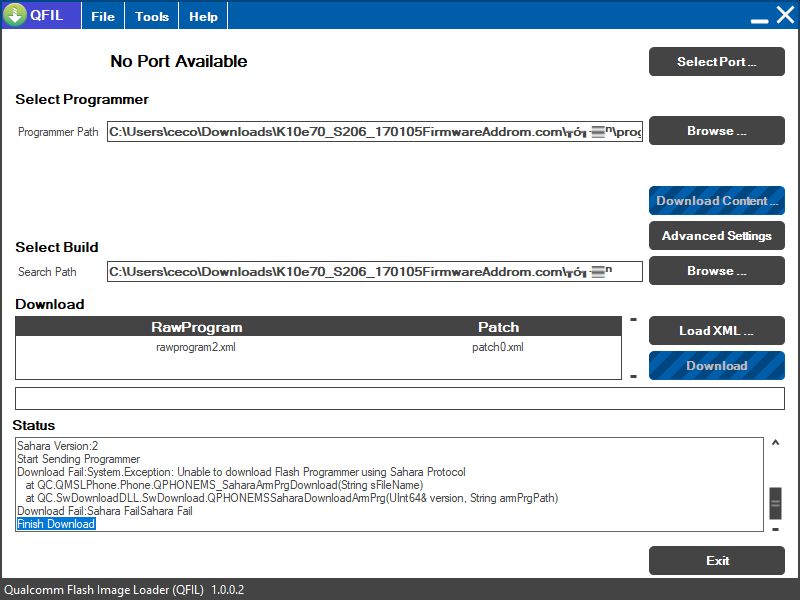Click the QFIL version text in status bar
The image size is (800, 600).
point(124,590)
